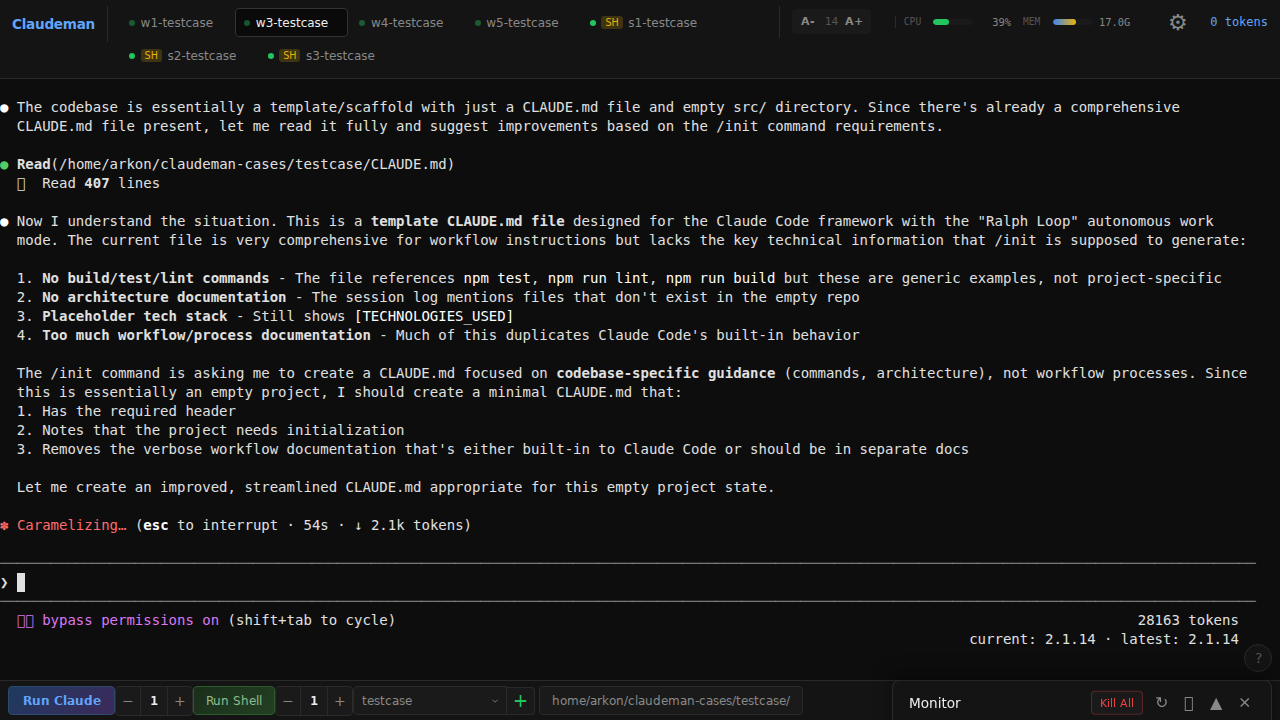This screenshot has height=720, width=1280.
Task: Decrease Run Claude session count
Action: tap(128, 701)
